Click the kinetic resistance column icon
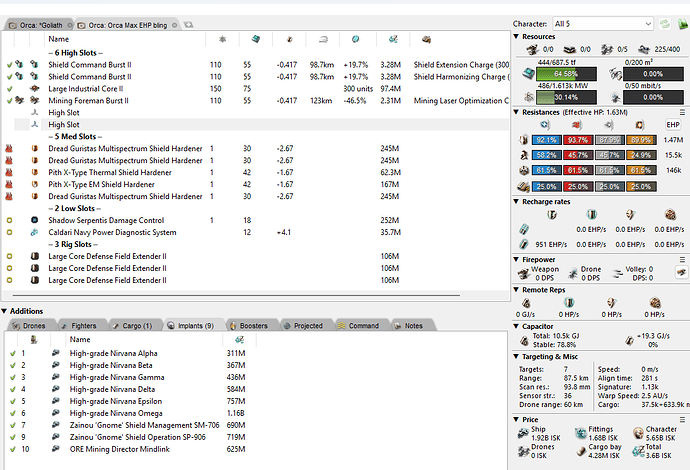Screen dimensions: 690x470 (x=609, y=125)
